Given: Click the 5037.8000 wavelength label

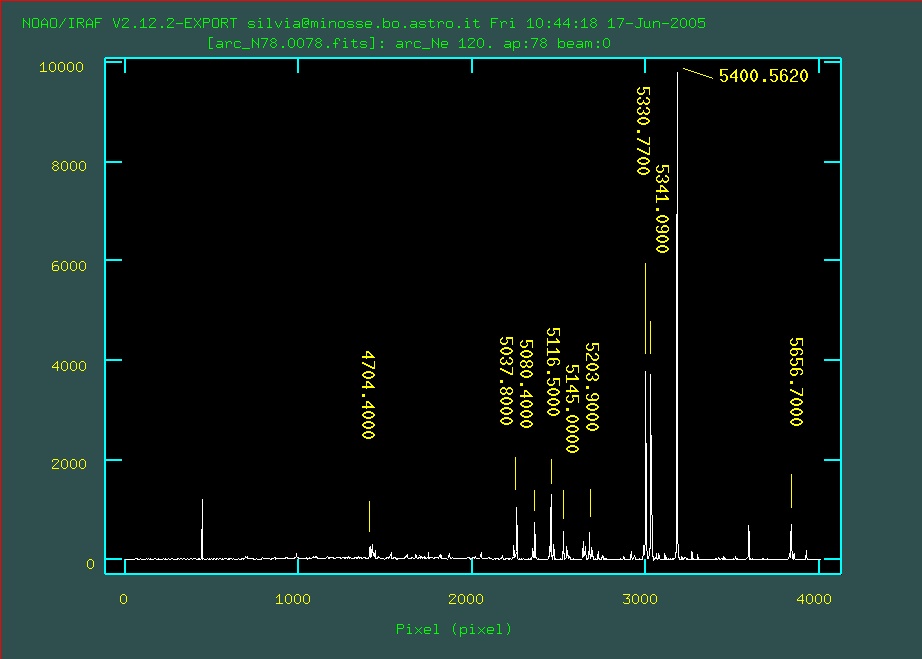Looking at the screenshot, I should [505, 381].
